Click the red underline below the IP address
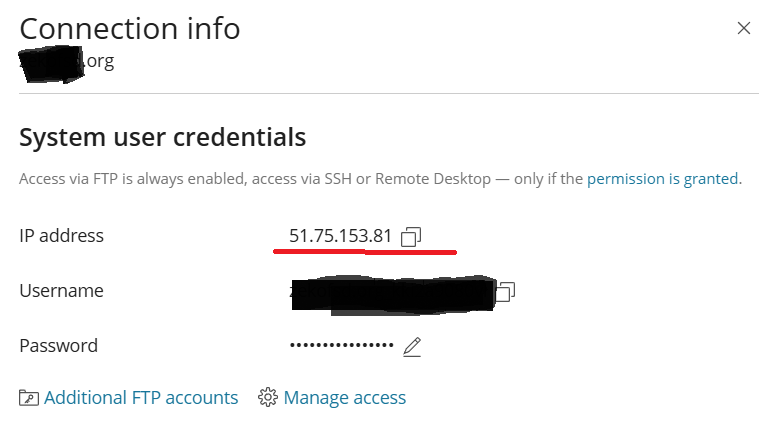The height and width of the screenshot is (431, 781). [x=365, y=252]
